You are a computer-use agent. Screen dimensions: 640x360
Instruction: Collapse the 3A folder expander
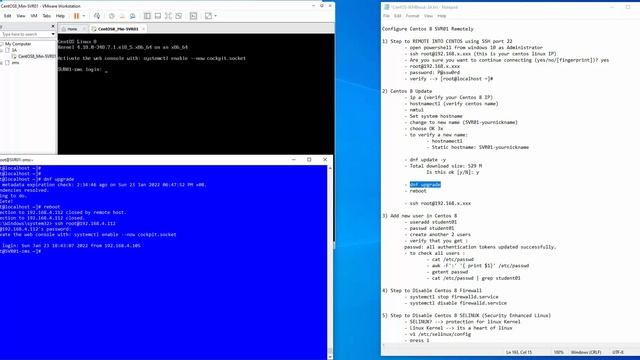(2, 50)
